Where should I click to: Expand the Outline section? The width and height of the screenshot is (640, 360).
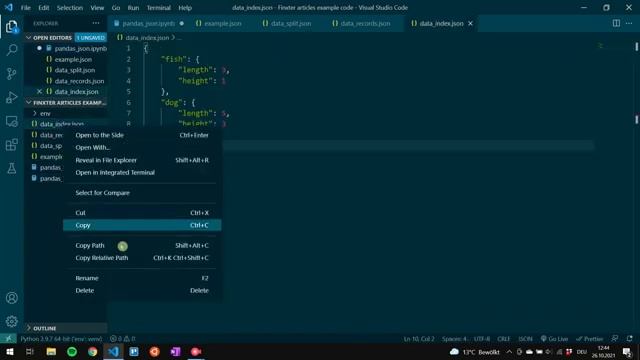click(65, 328)
